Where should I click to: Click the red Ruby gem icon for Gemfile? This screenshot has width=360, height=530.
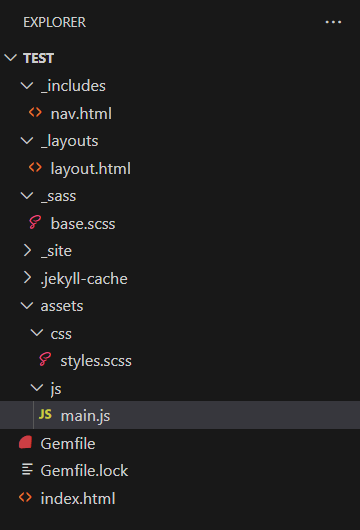point(26,442)
